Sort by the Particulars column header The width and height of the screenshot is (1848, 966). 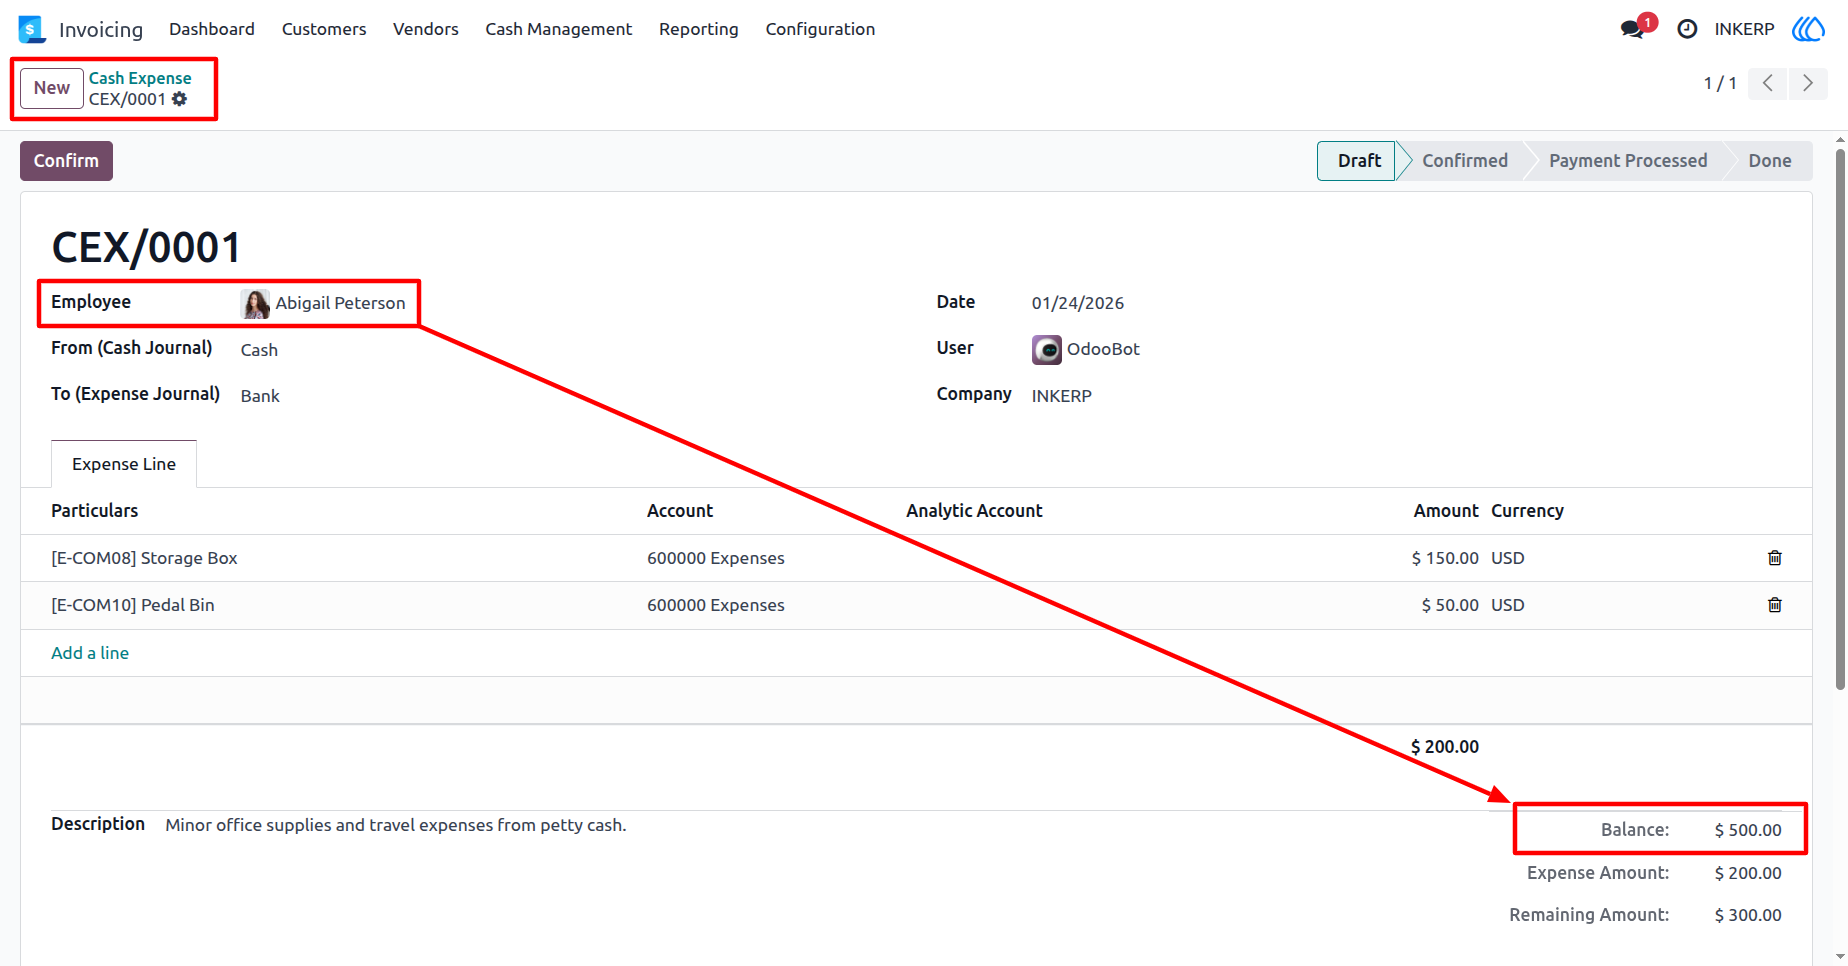click(95, 511)
